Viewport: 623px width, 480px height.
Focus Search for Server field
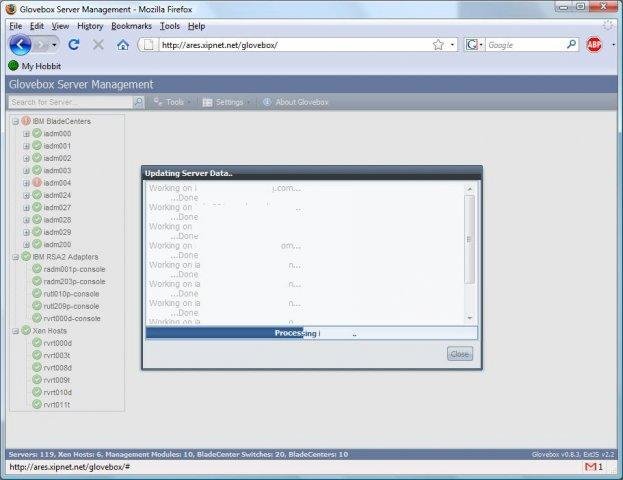click(71, 102)
